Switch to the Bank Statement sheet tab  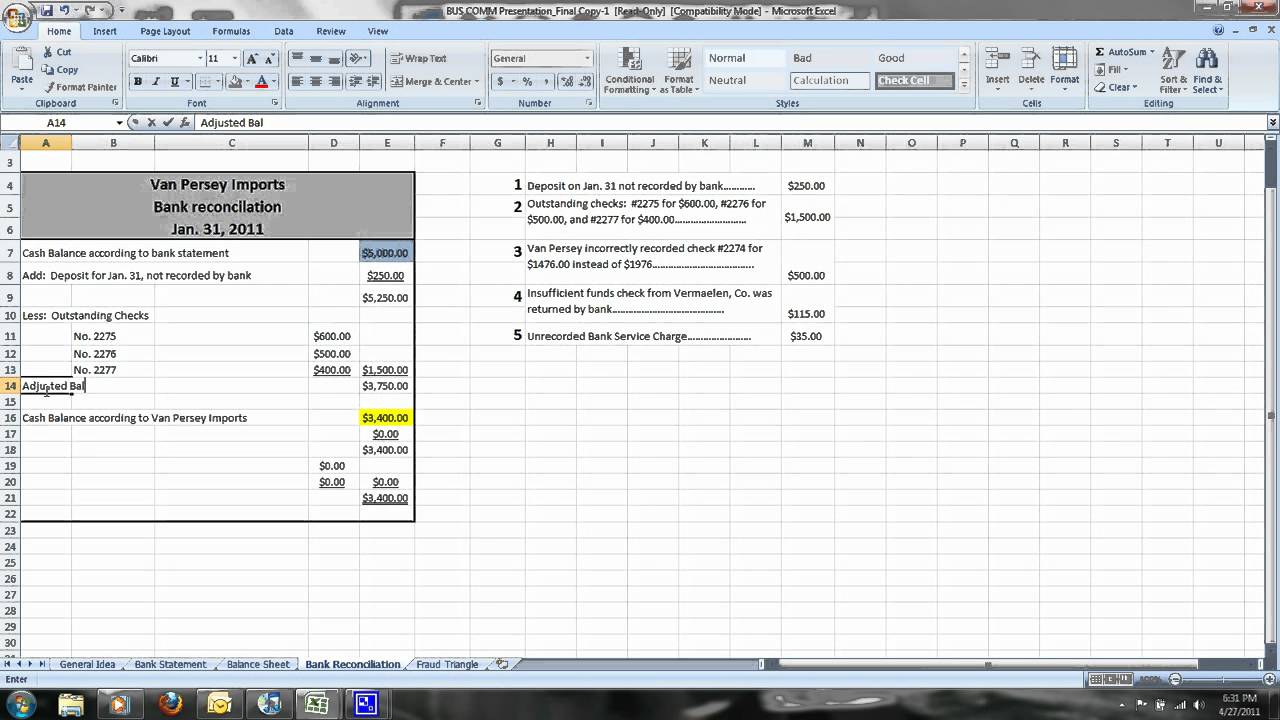pos(170,664)
